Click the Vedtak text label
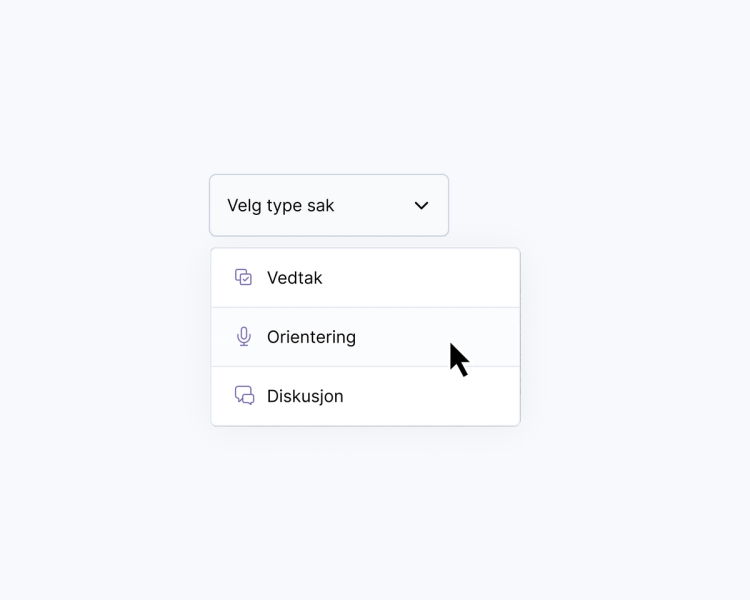 [x=295, y=278]
